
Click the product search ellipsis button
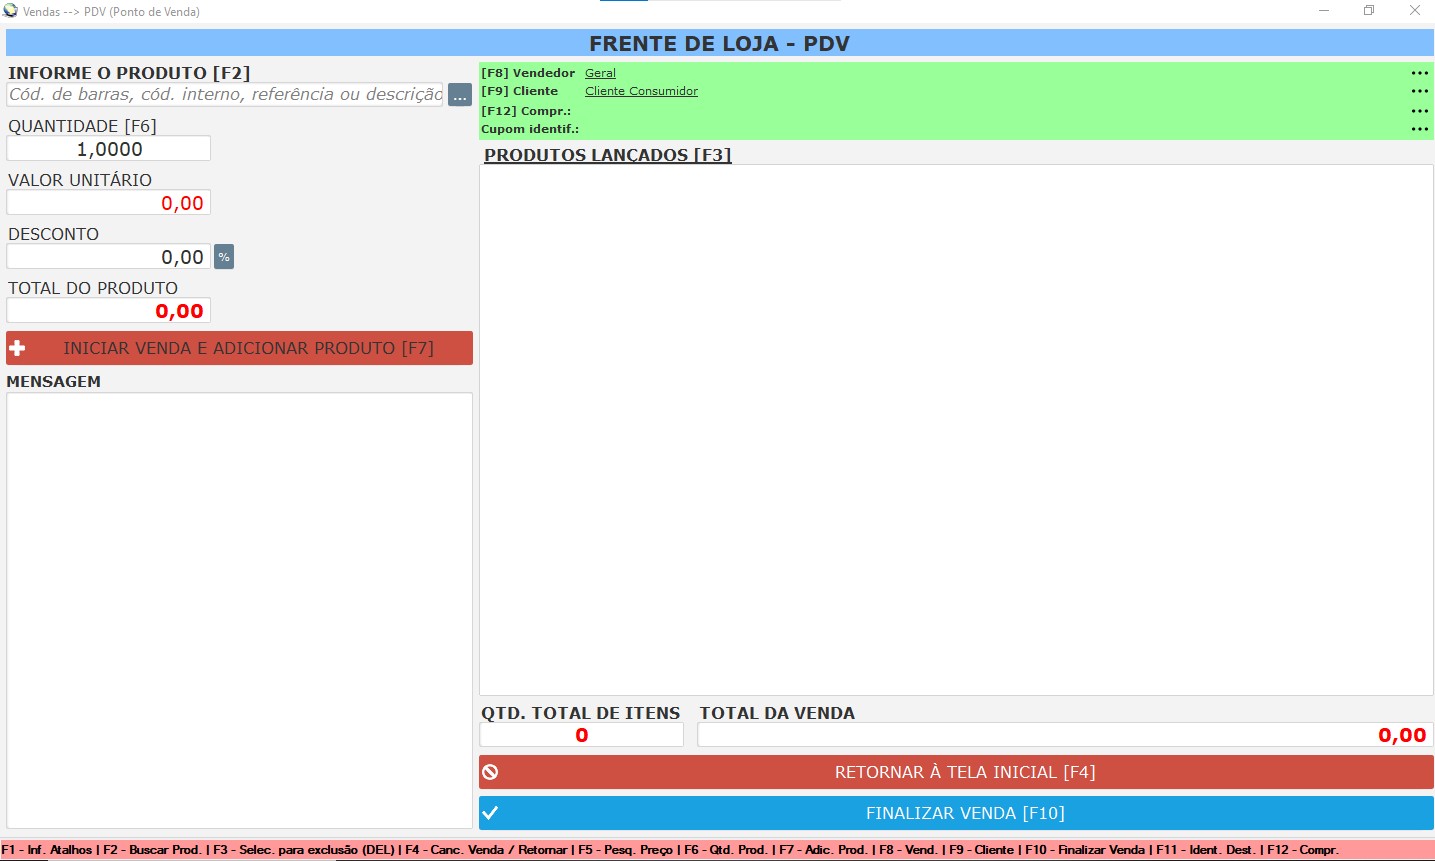coord(459,95)
